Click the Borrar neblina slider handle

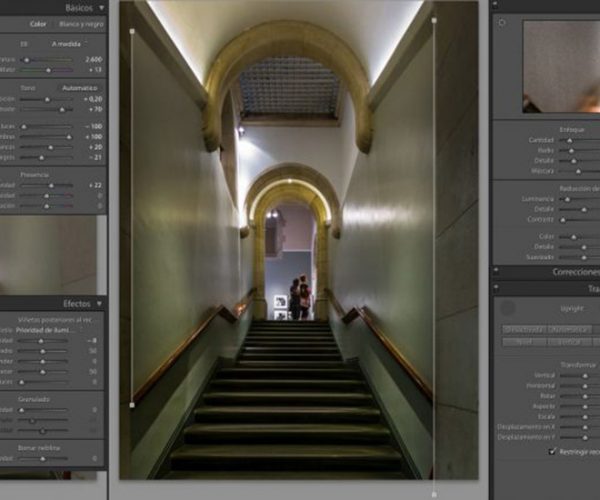(42, 459)
